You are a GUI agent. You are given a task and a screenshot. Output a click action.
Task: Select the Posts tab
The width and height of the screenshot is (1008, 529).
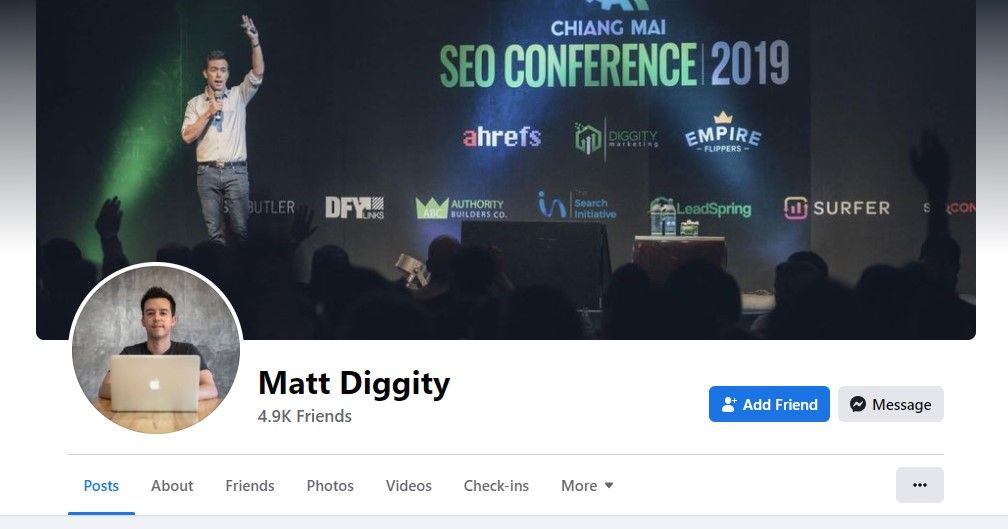coord(101,485)
